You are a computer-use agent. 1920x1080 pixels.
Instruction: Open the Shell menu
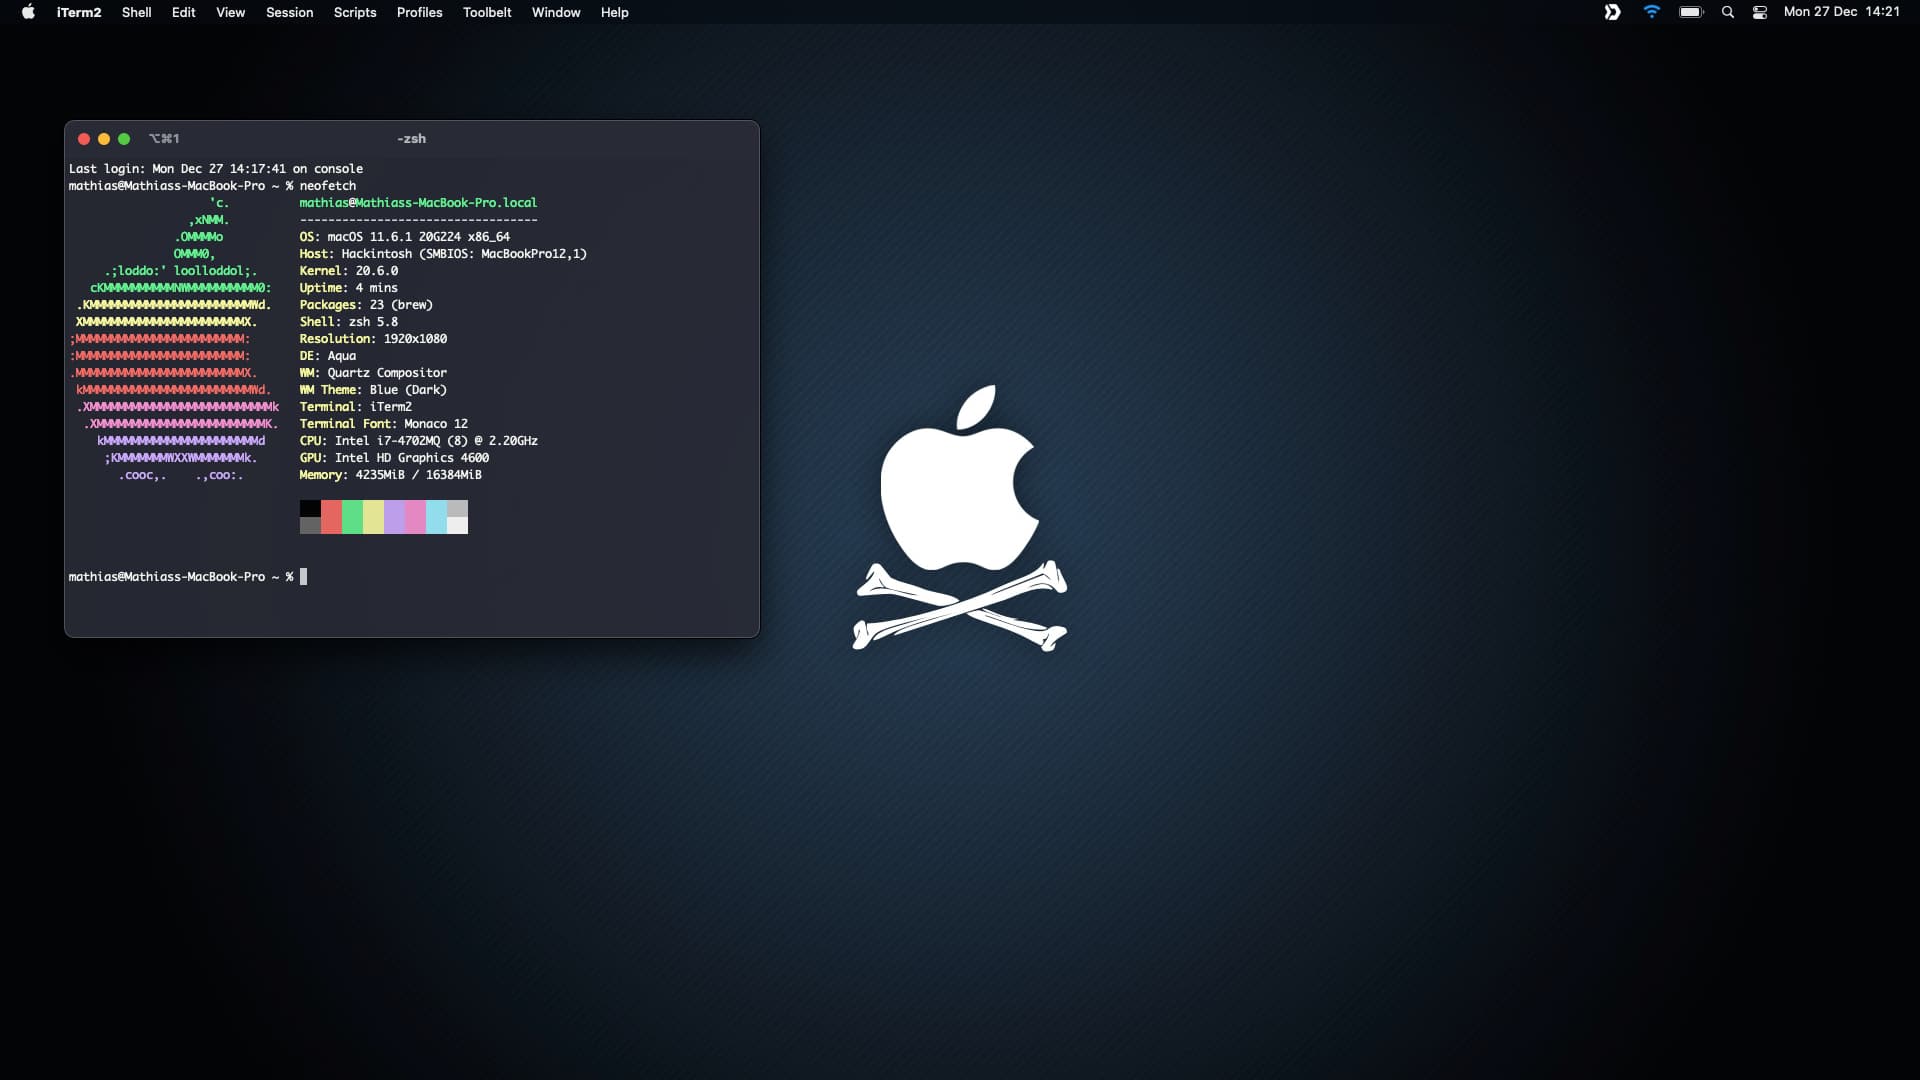pyautogui.click(x=136, y=12)
